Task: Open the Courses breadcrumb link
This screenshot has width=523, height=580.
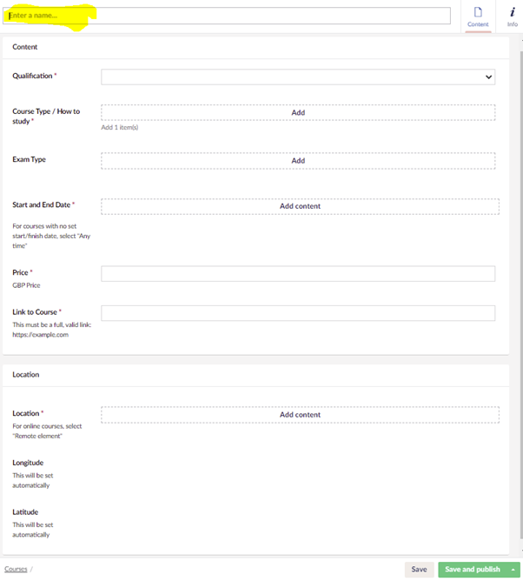Action: pyautogui.click(x=16, y=569)
